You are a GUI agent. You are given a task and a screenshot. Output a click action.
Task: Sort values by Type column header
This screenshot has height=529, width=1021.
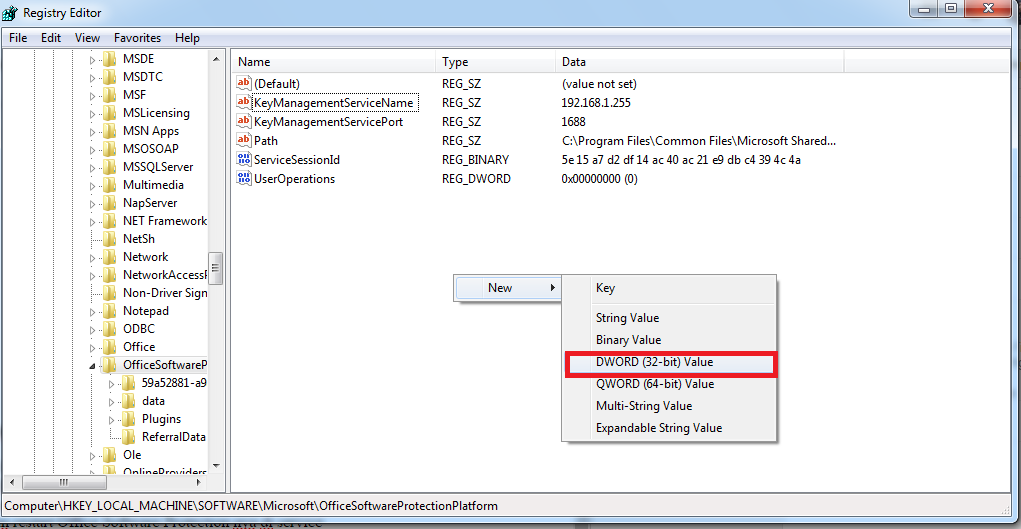click(x=495, y=62)
